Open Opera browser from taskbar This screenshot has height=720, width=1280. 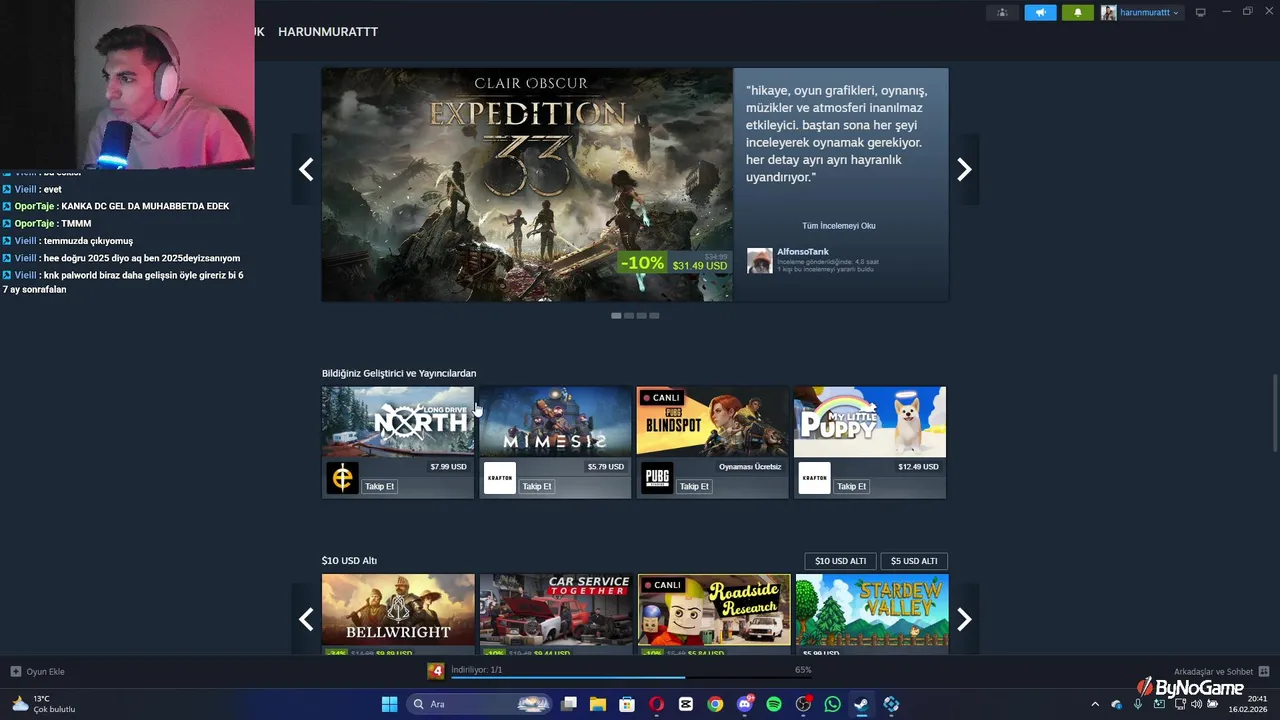(656, 704)
